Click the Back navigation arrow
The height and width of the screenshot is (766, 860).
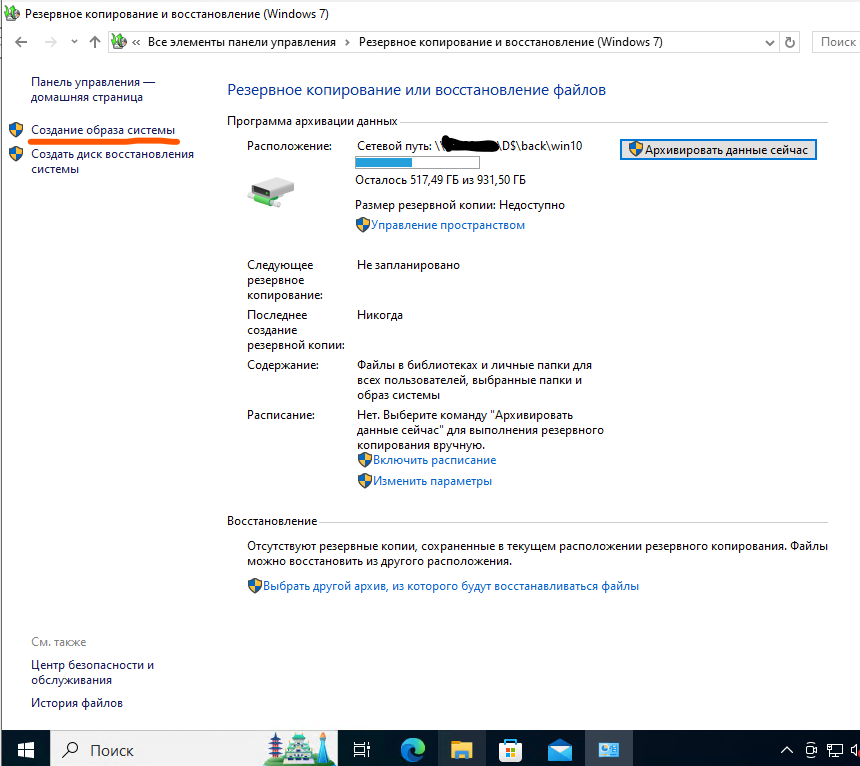[x=21, y=42]
